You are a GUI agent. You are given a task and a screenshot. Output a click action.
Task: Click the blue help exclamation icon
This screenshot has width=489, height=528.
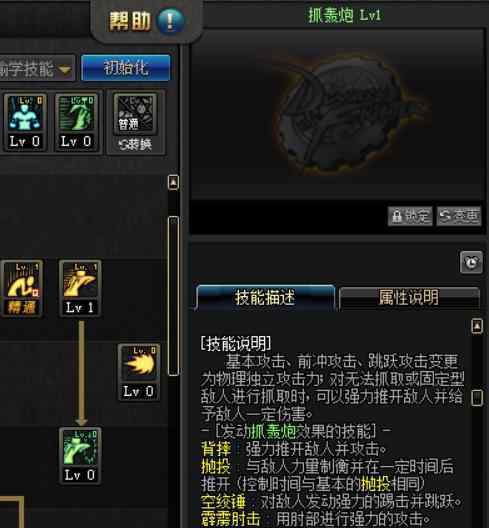[171, 21]
